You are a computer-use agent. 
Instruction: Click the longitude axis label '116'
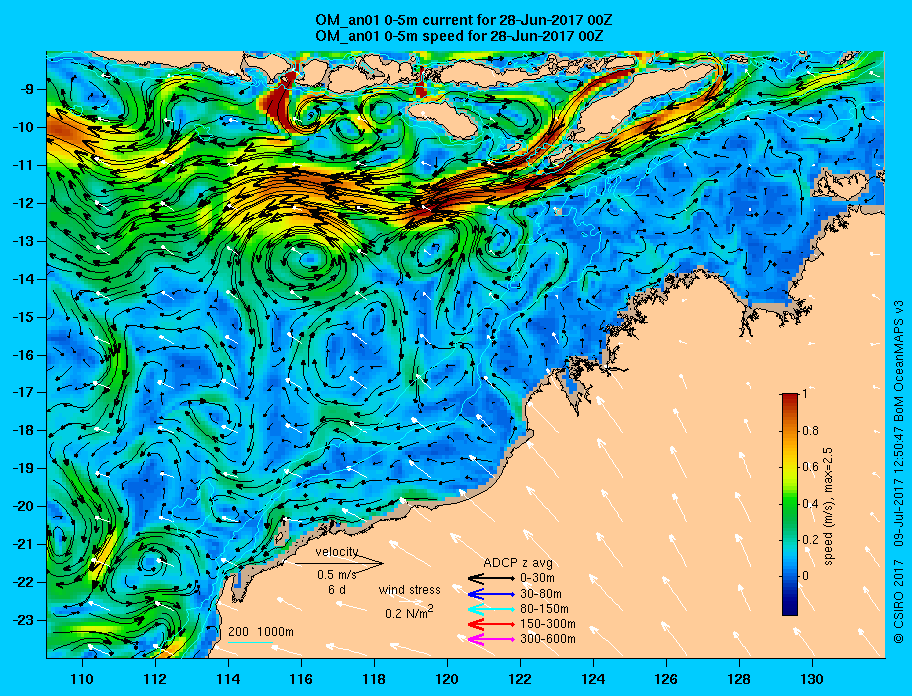(301, 679)
